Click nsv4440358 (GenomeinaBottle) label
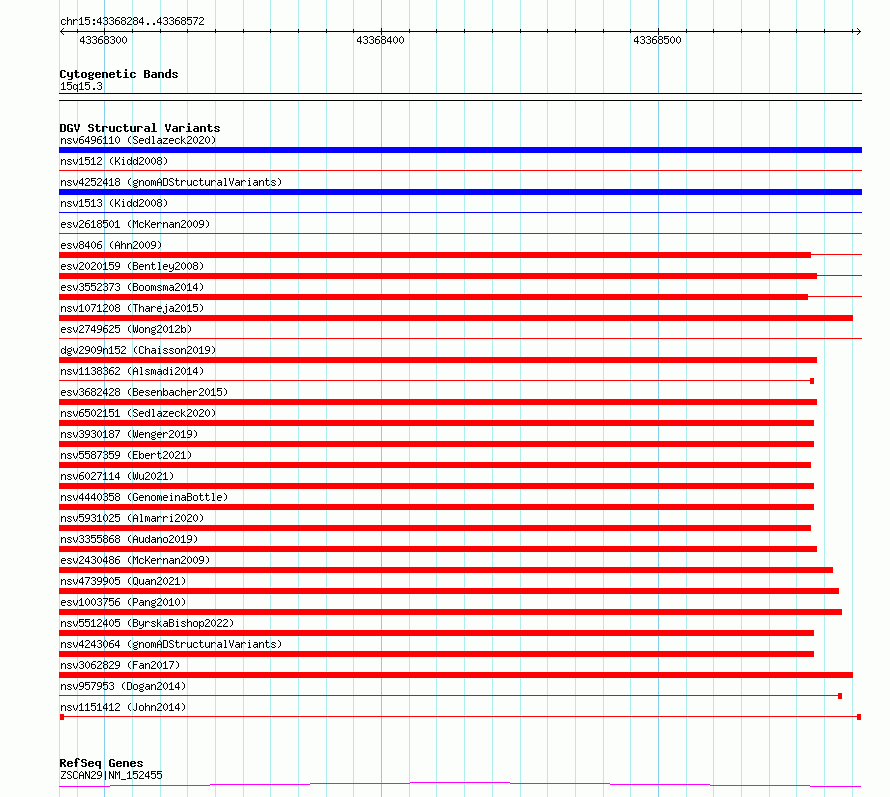Viewport: 890px width, 797px height. coord(144,497)
